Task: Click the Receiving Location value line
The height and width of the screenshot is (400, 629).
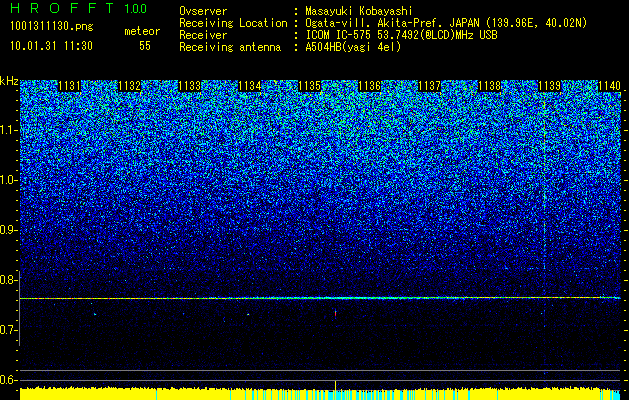Action: (x=446, y=23)
